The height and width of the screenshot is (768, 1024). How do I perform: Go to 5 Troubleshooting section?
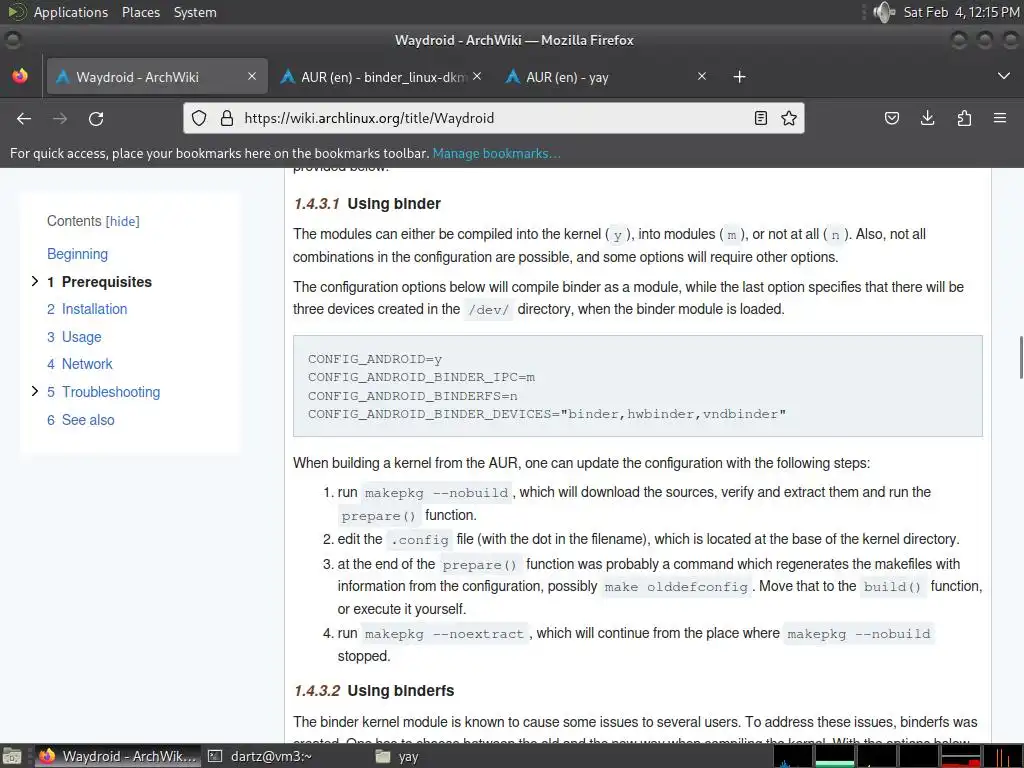coord(103,392)
